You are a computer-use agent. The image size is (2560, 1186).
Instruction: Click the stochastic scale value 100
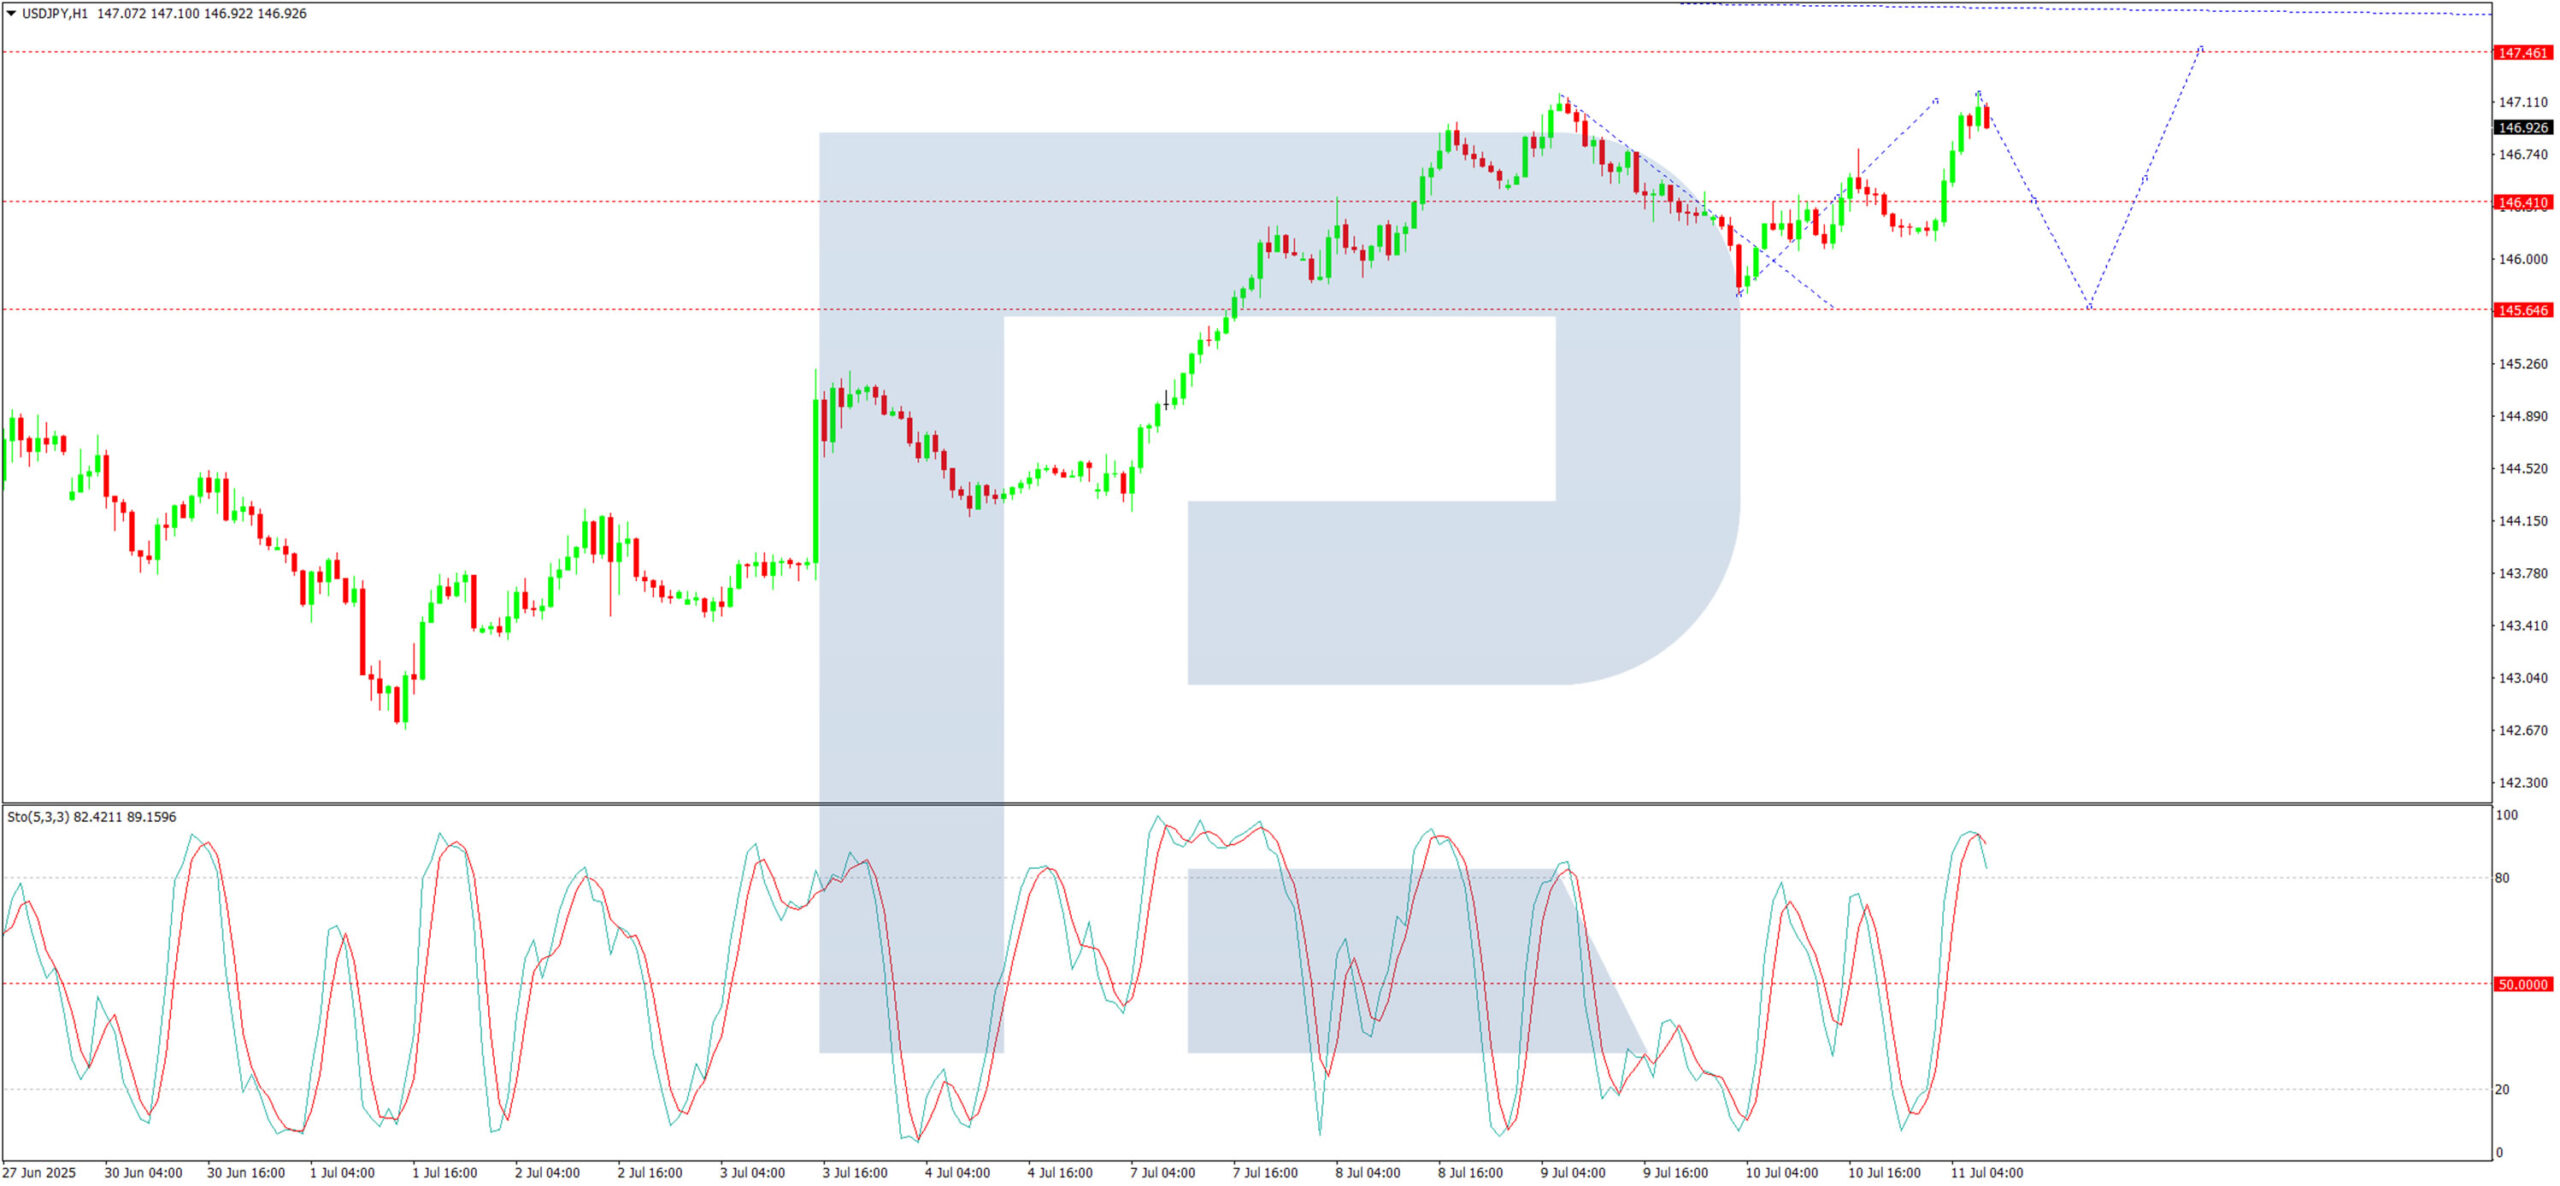pos(2506,815)
